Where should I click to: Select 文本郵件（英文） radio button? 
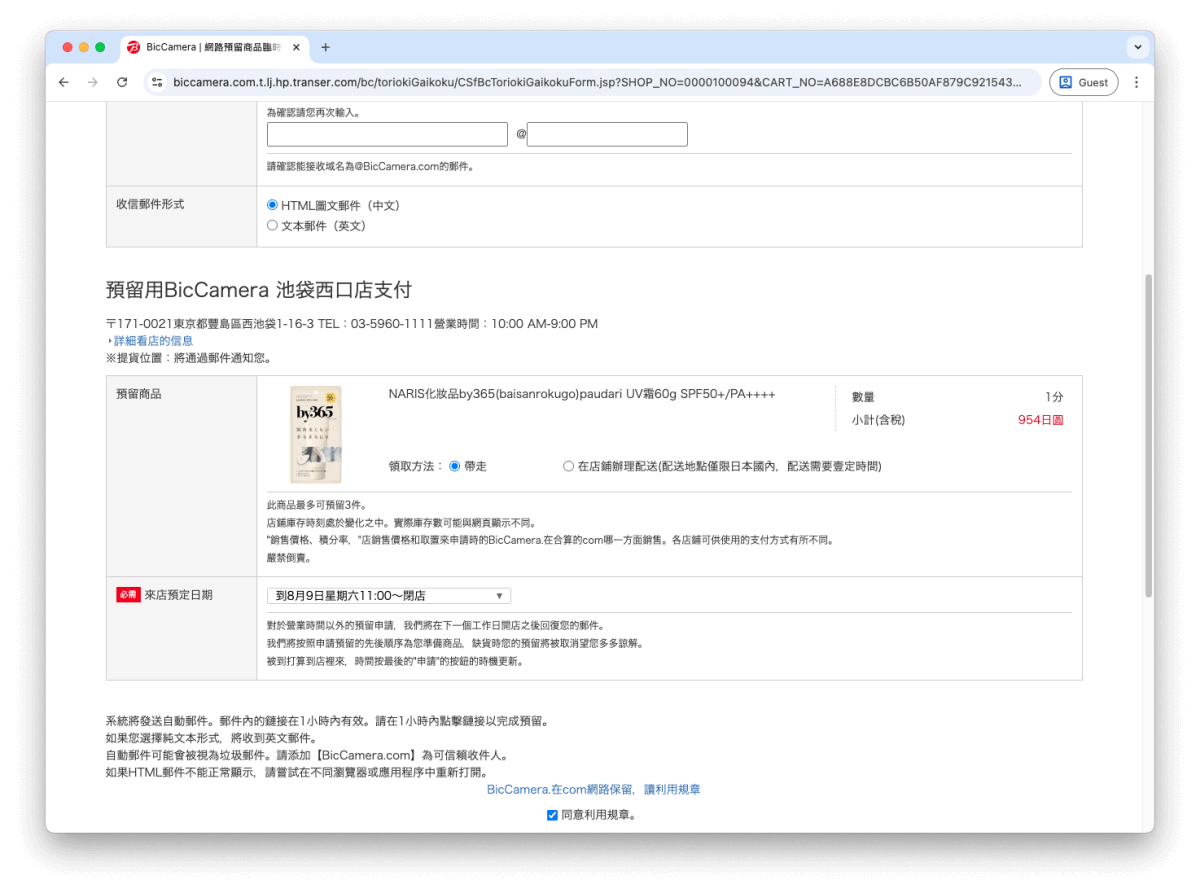pos(272,226)
